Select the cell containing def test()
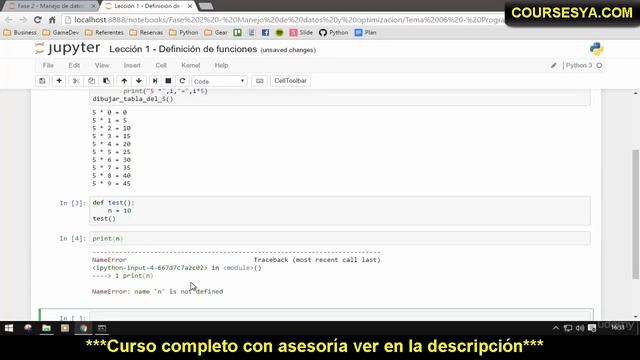This screenshot has height=360, width=640. click(x=340, y=211)
